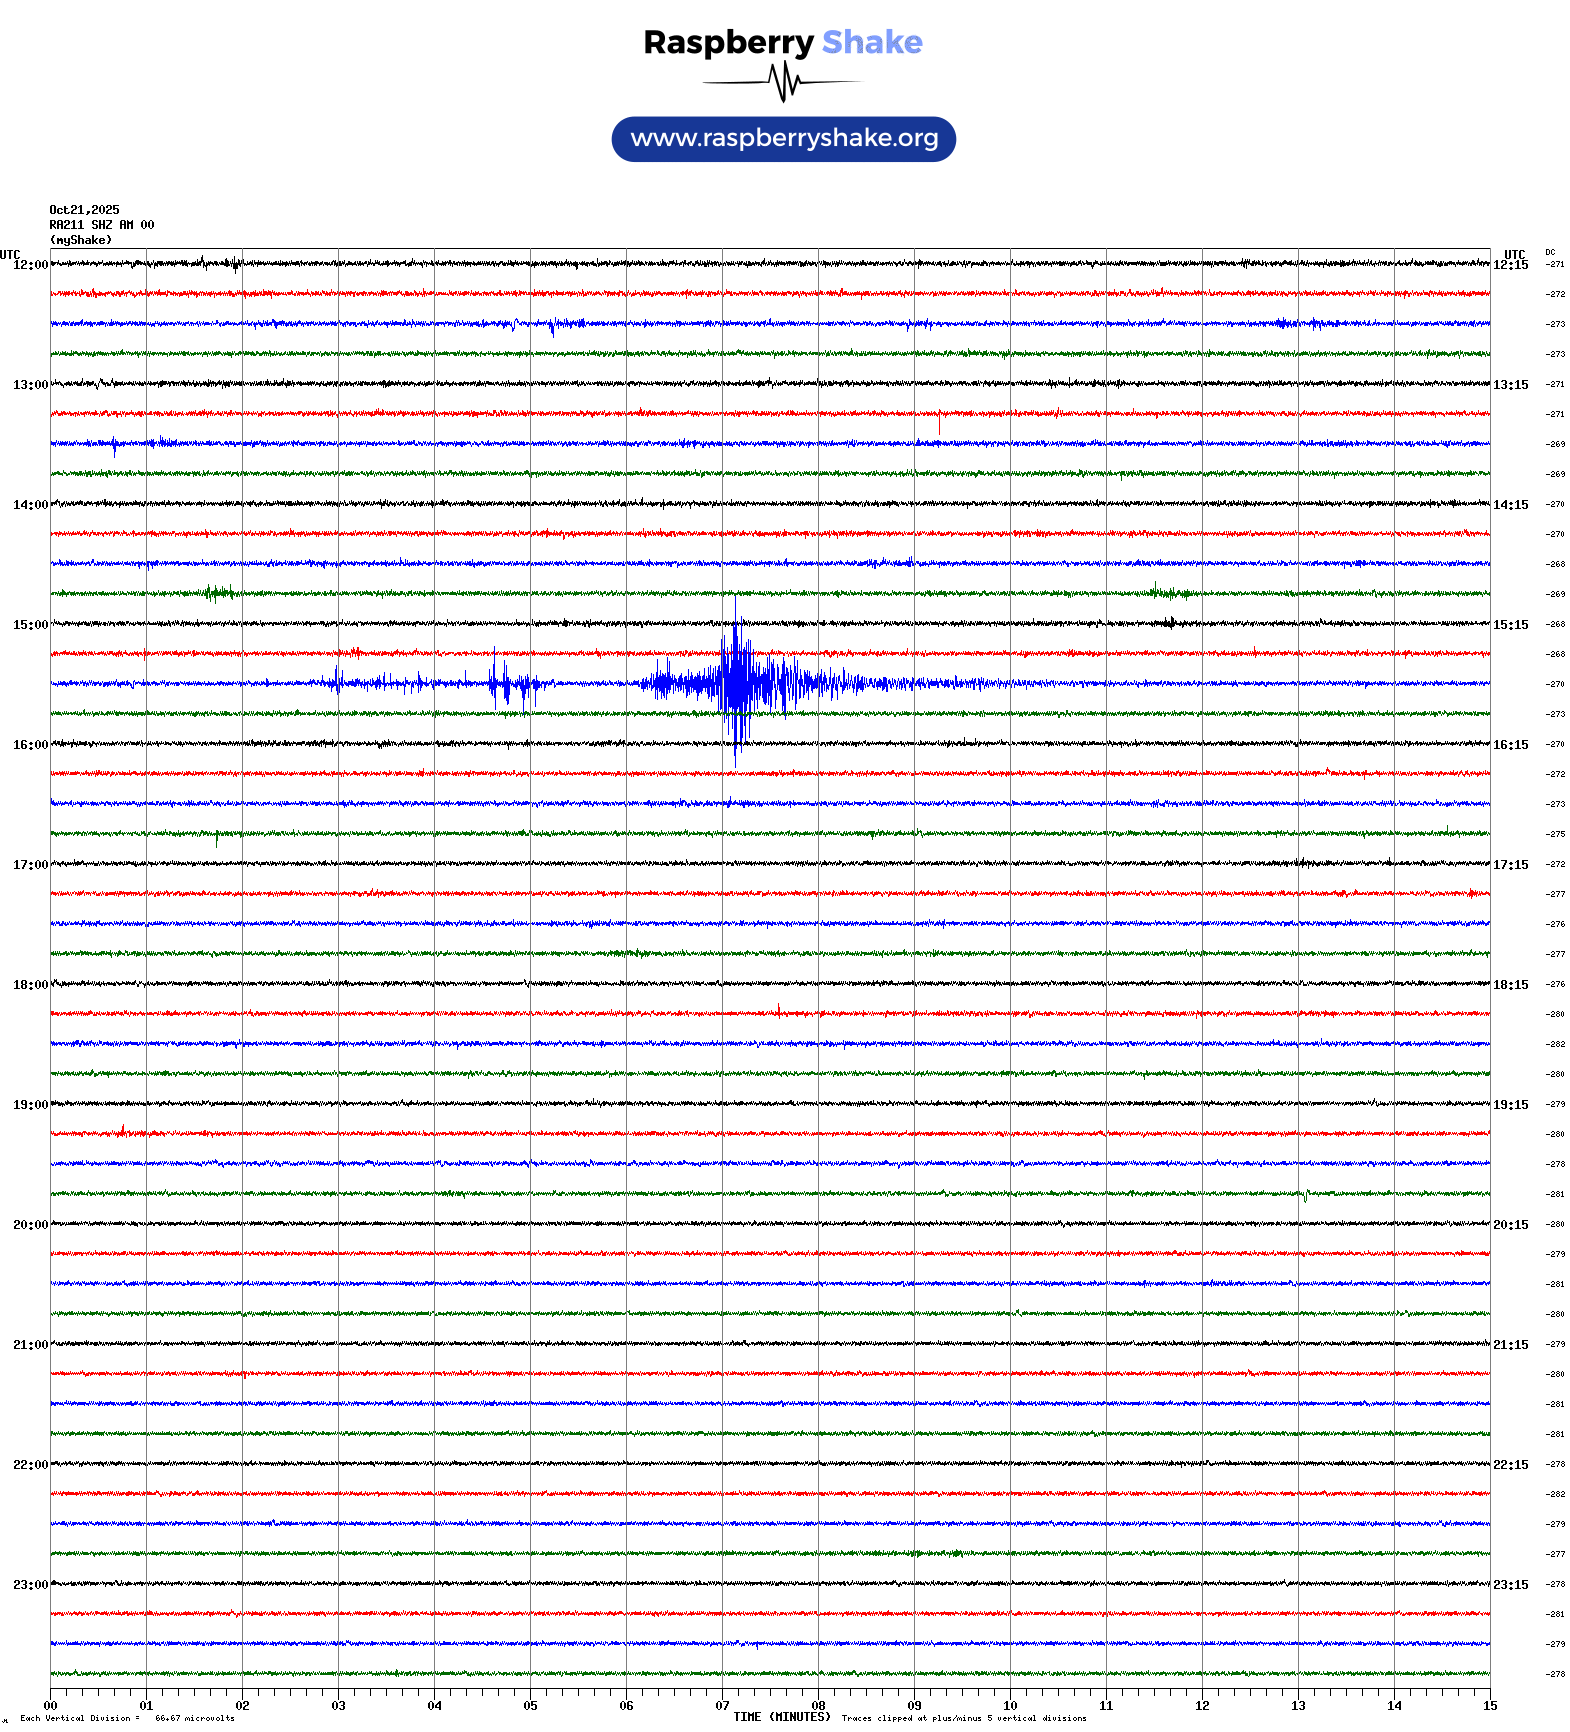The width and height of the screenshot is (1570, 1732).
Task: Click the seismic wave icon under the logo
Action: click(783, 82)
